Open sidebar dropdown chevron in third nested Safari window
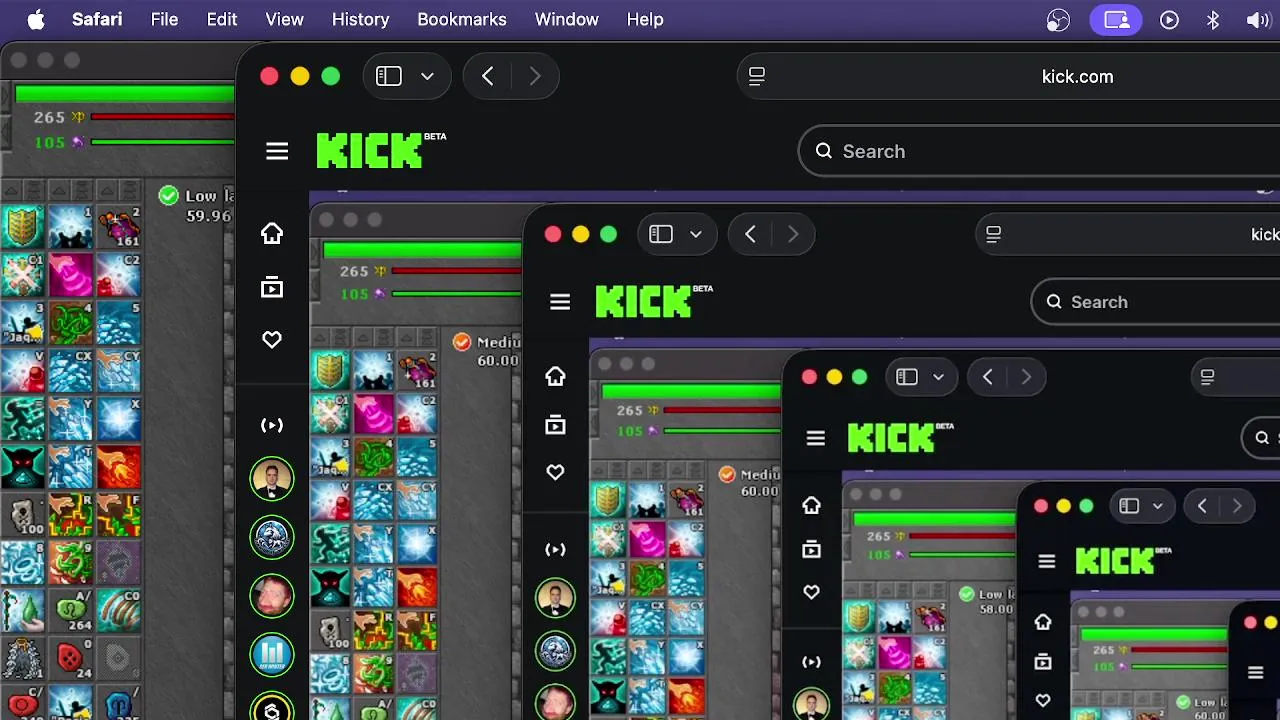The image size is (1280, 720). 938,377
